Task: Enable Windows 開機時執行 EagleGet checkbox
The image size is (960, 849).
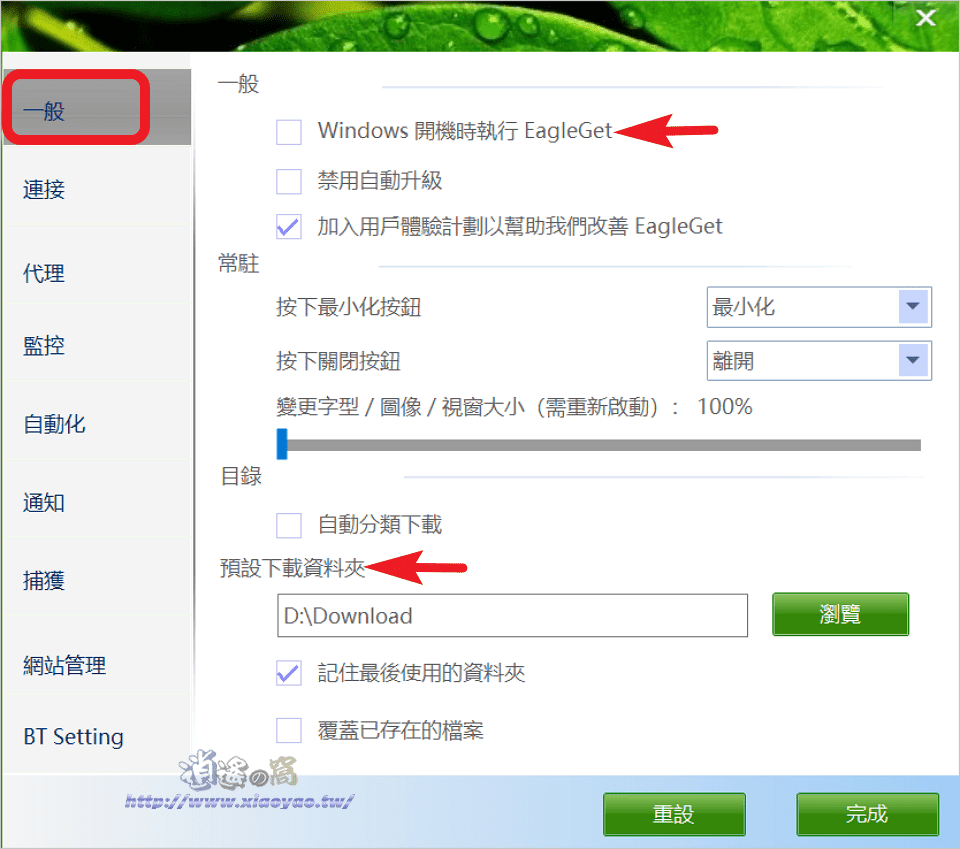Action: point(288,132)
